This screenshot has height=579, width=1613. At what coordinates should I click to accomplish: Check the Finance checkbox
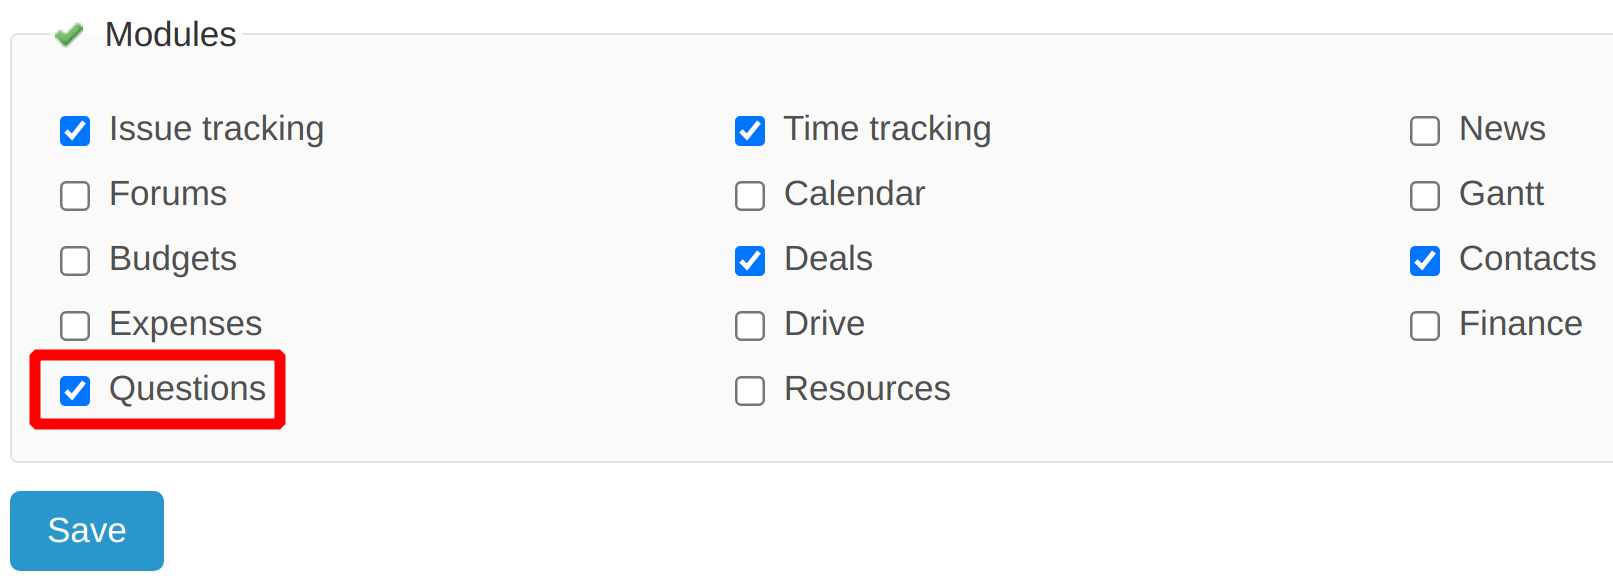[x=1425, y=326]
